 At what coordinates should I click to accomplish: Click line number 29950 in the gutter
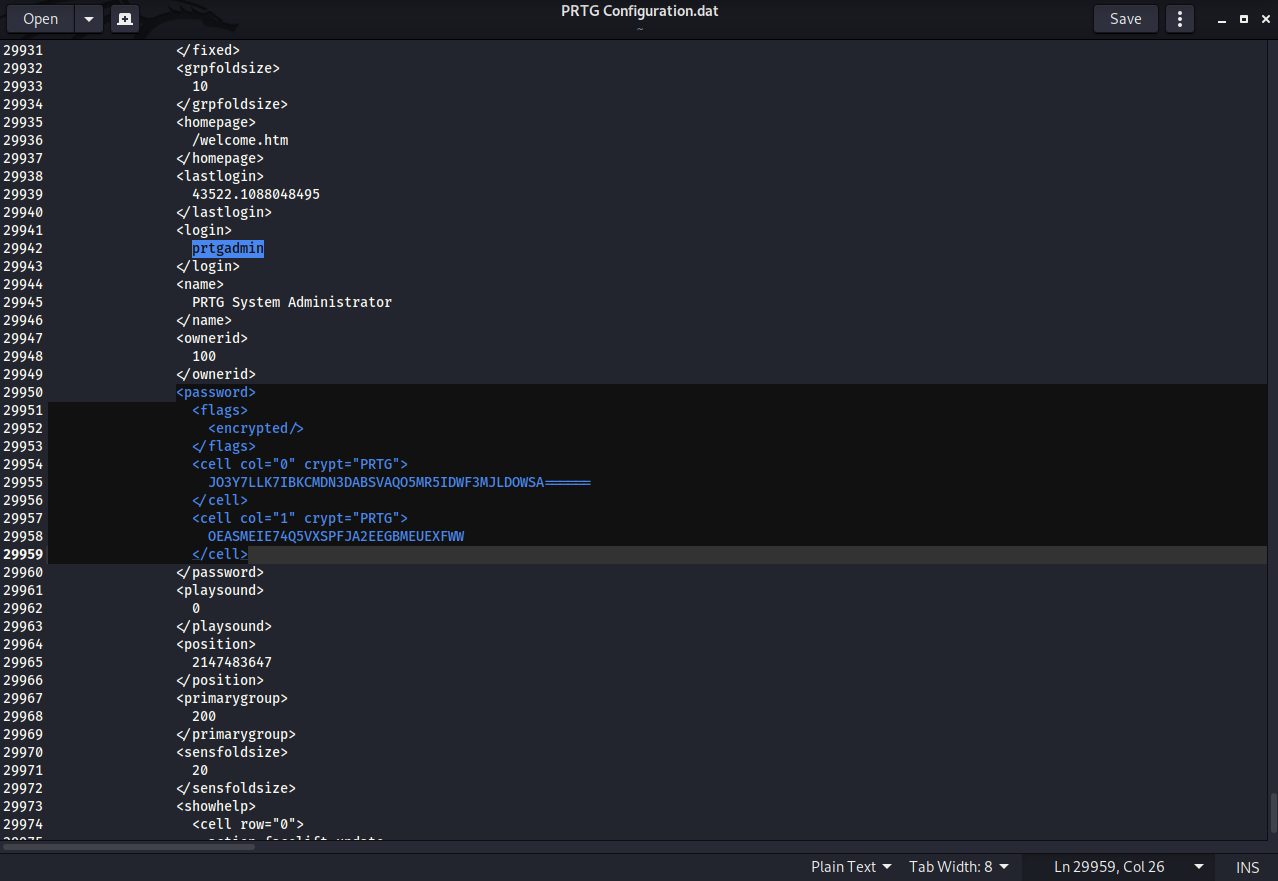coord(23,392)
